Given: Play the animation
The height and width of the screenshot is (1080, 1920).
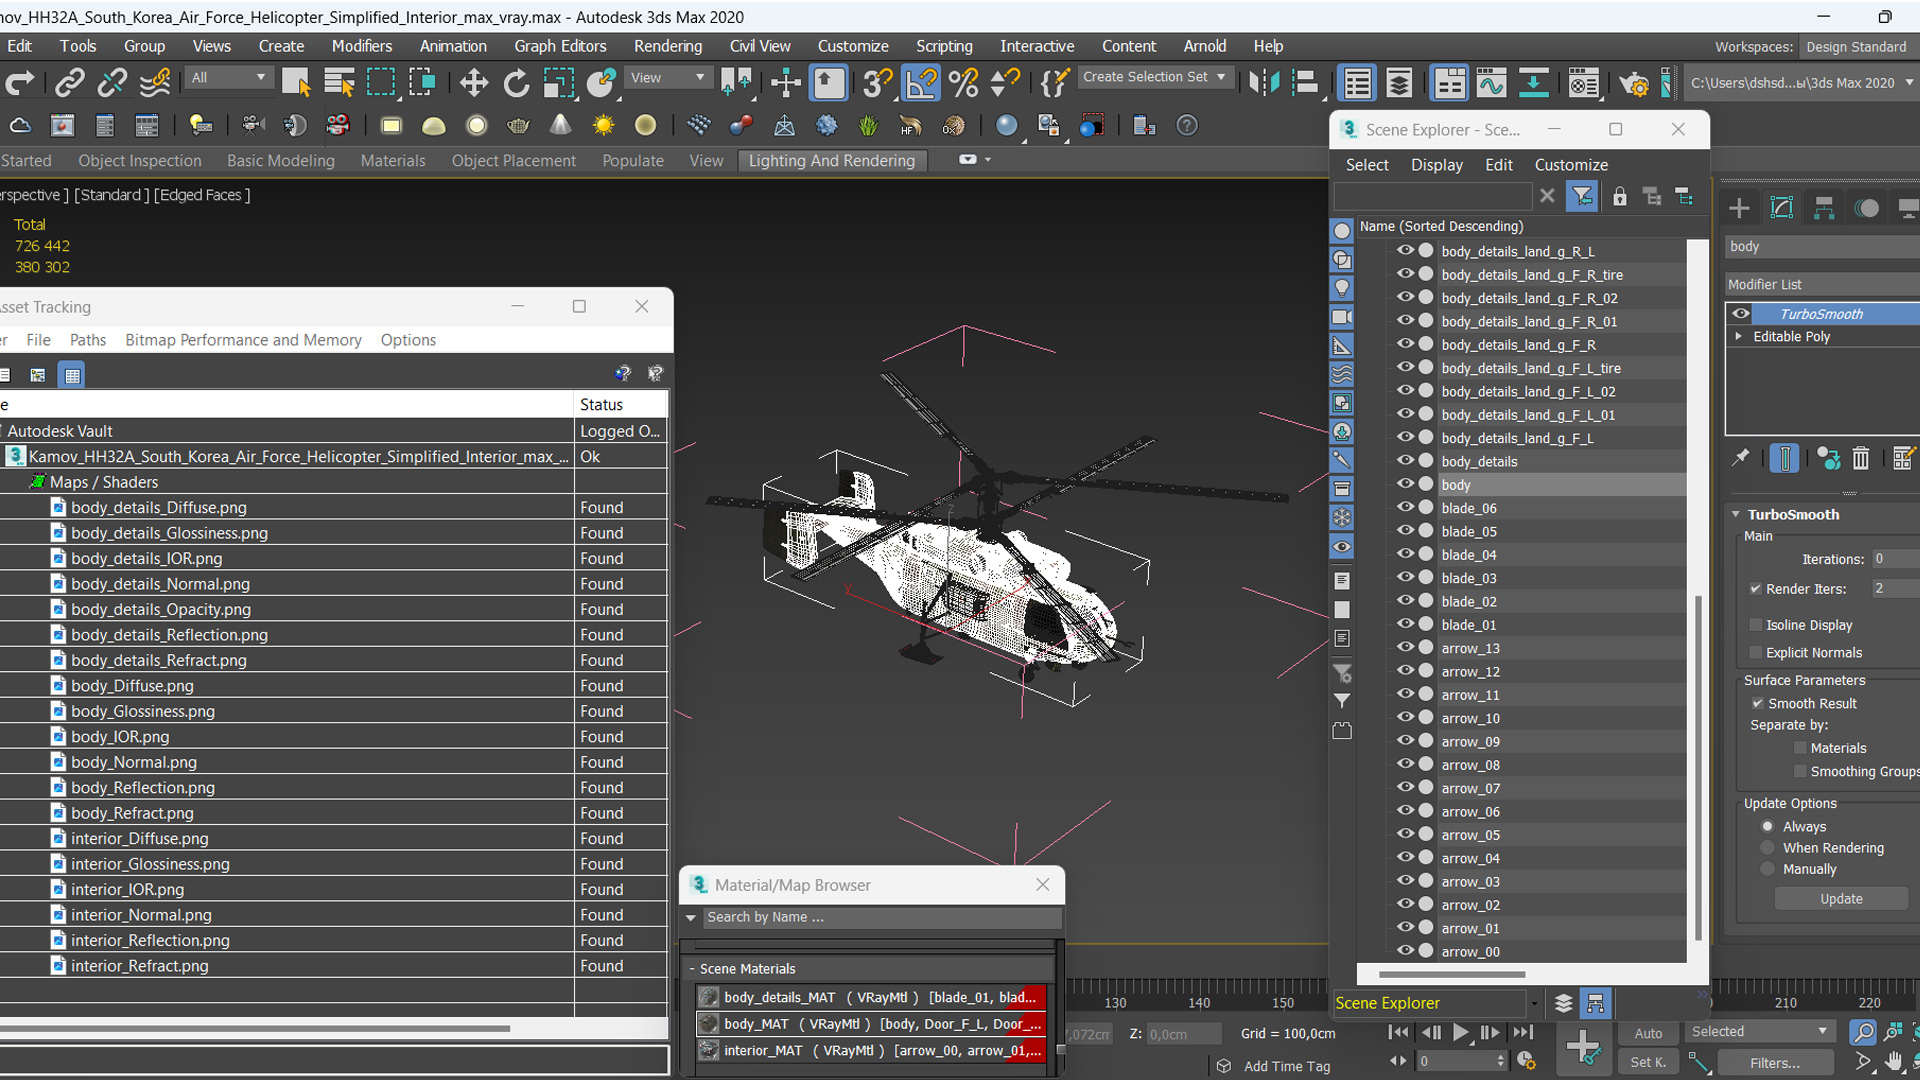Looking at the screenshot, I should pyautogui.click(x=1461, y=1033).
